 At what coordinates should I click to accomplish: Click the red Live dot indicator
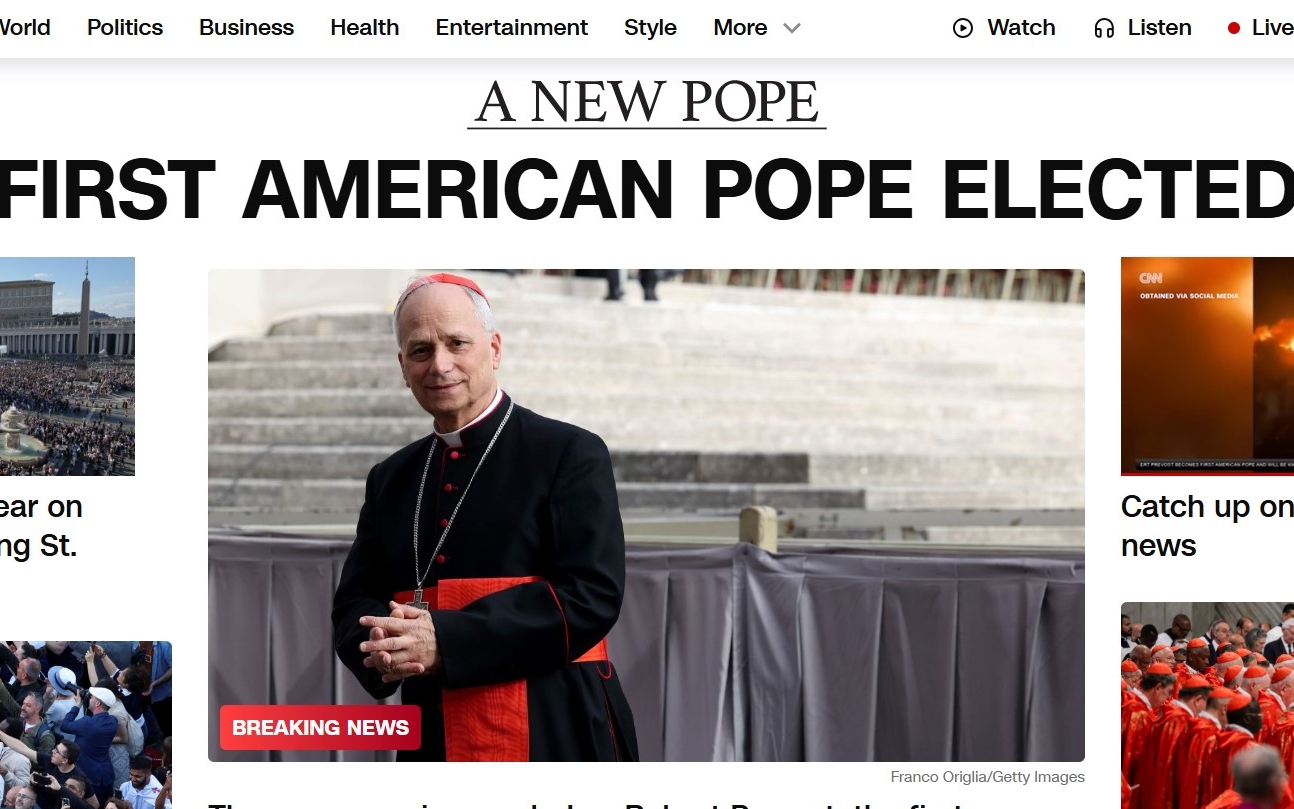(1234, 28)
